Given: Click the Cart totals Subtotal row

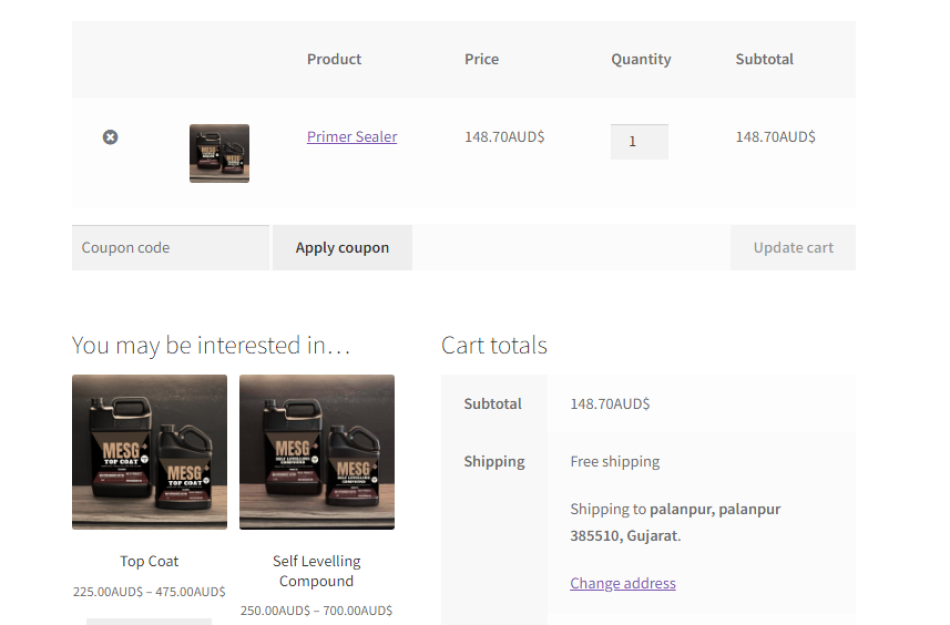Looking at the screenshot, I should point(493,404).
